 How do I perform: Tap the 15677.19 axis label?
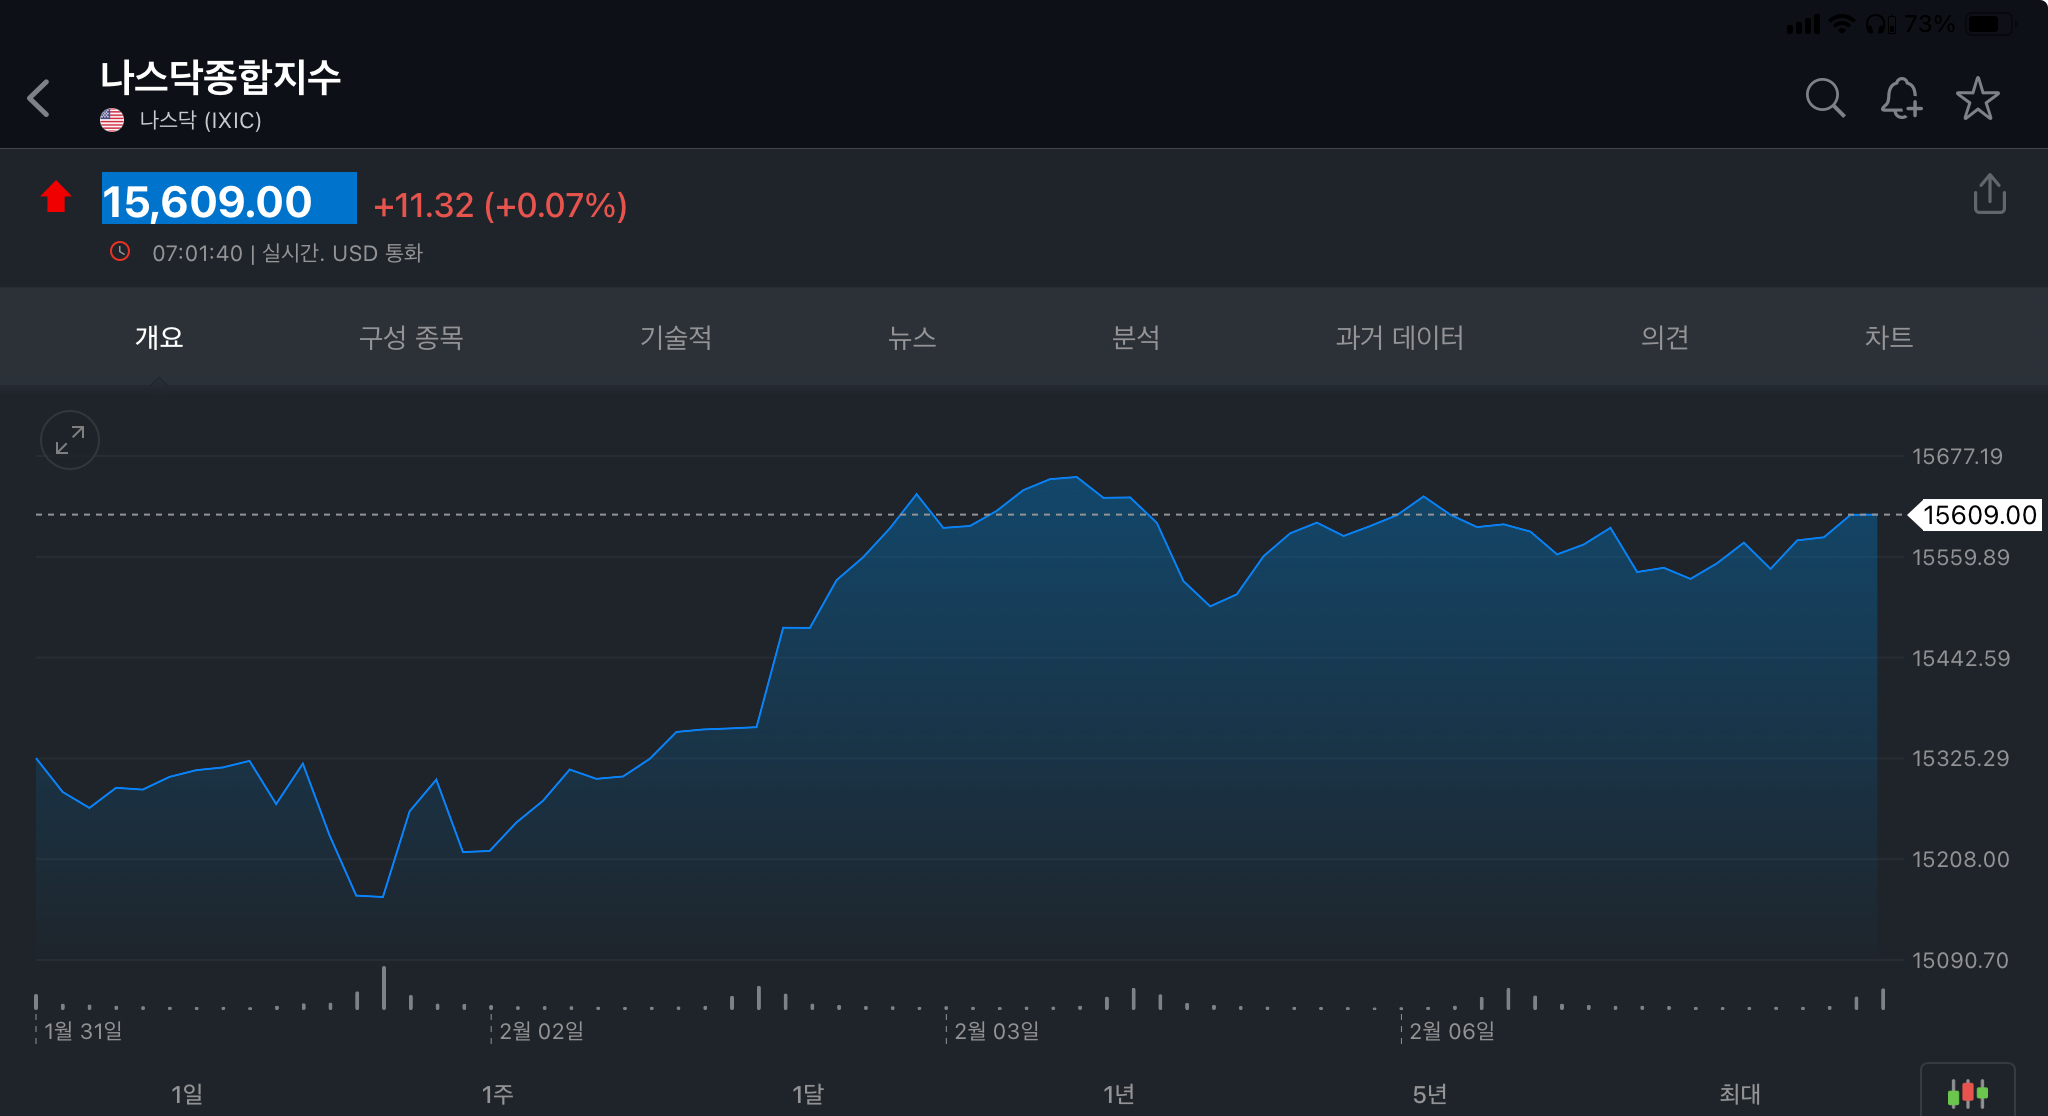1957,456
